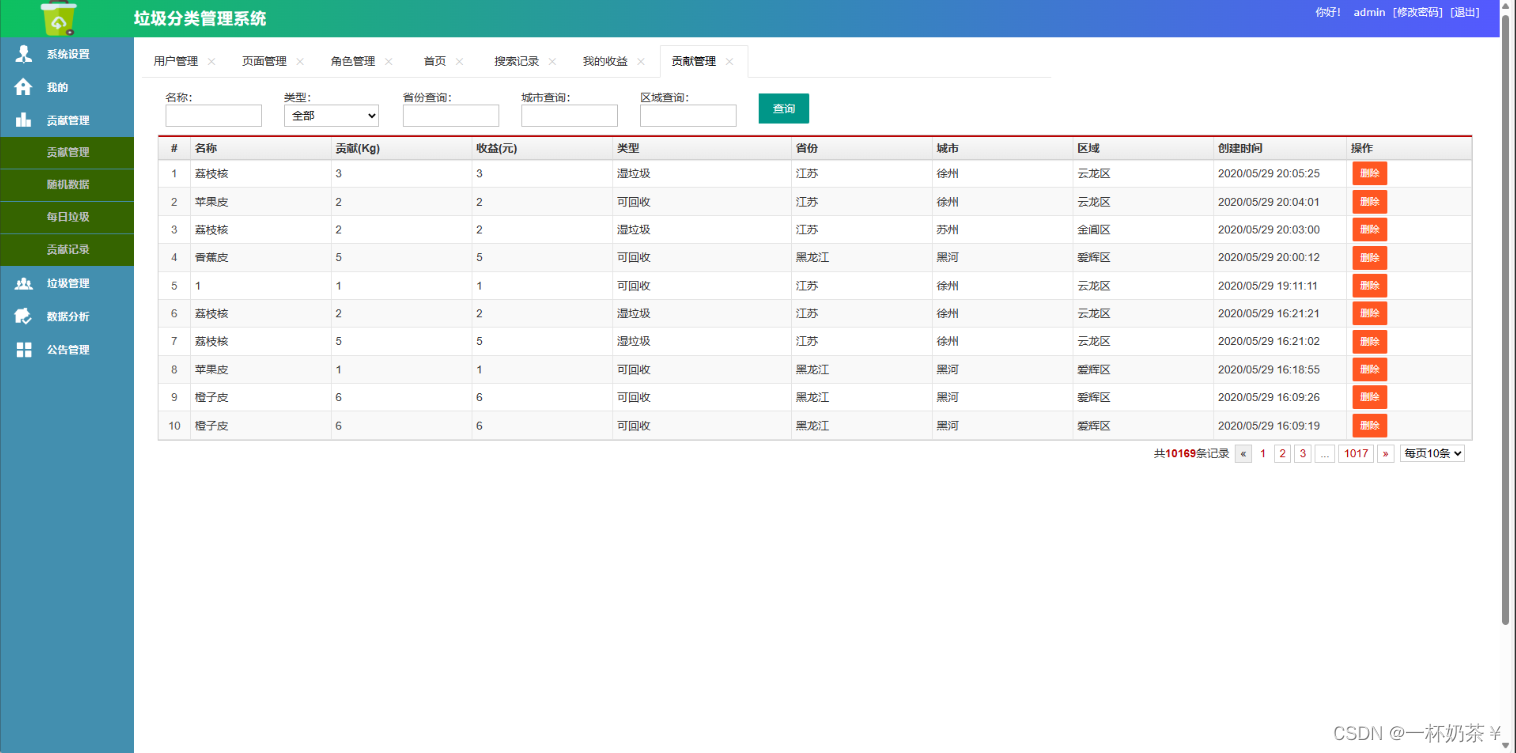Focus the 省份查询 input field
This screenshot has width=1516, height=753.
pos(451,116)
